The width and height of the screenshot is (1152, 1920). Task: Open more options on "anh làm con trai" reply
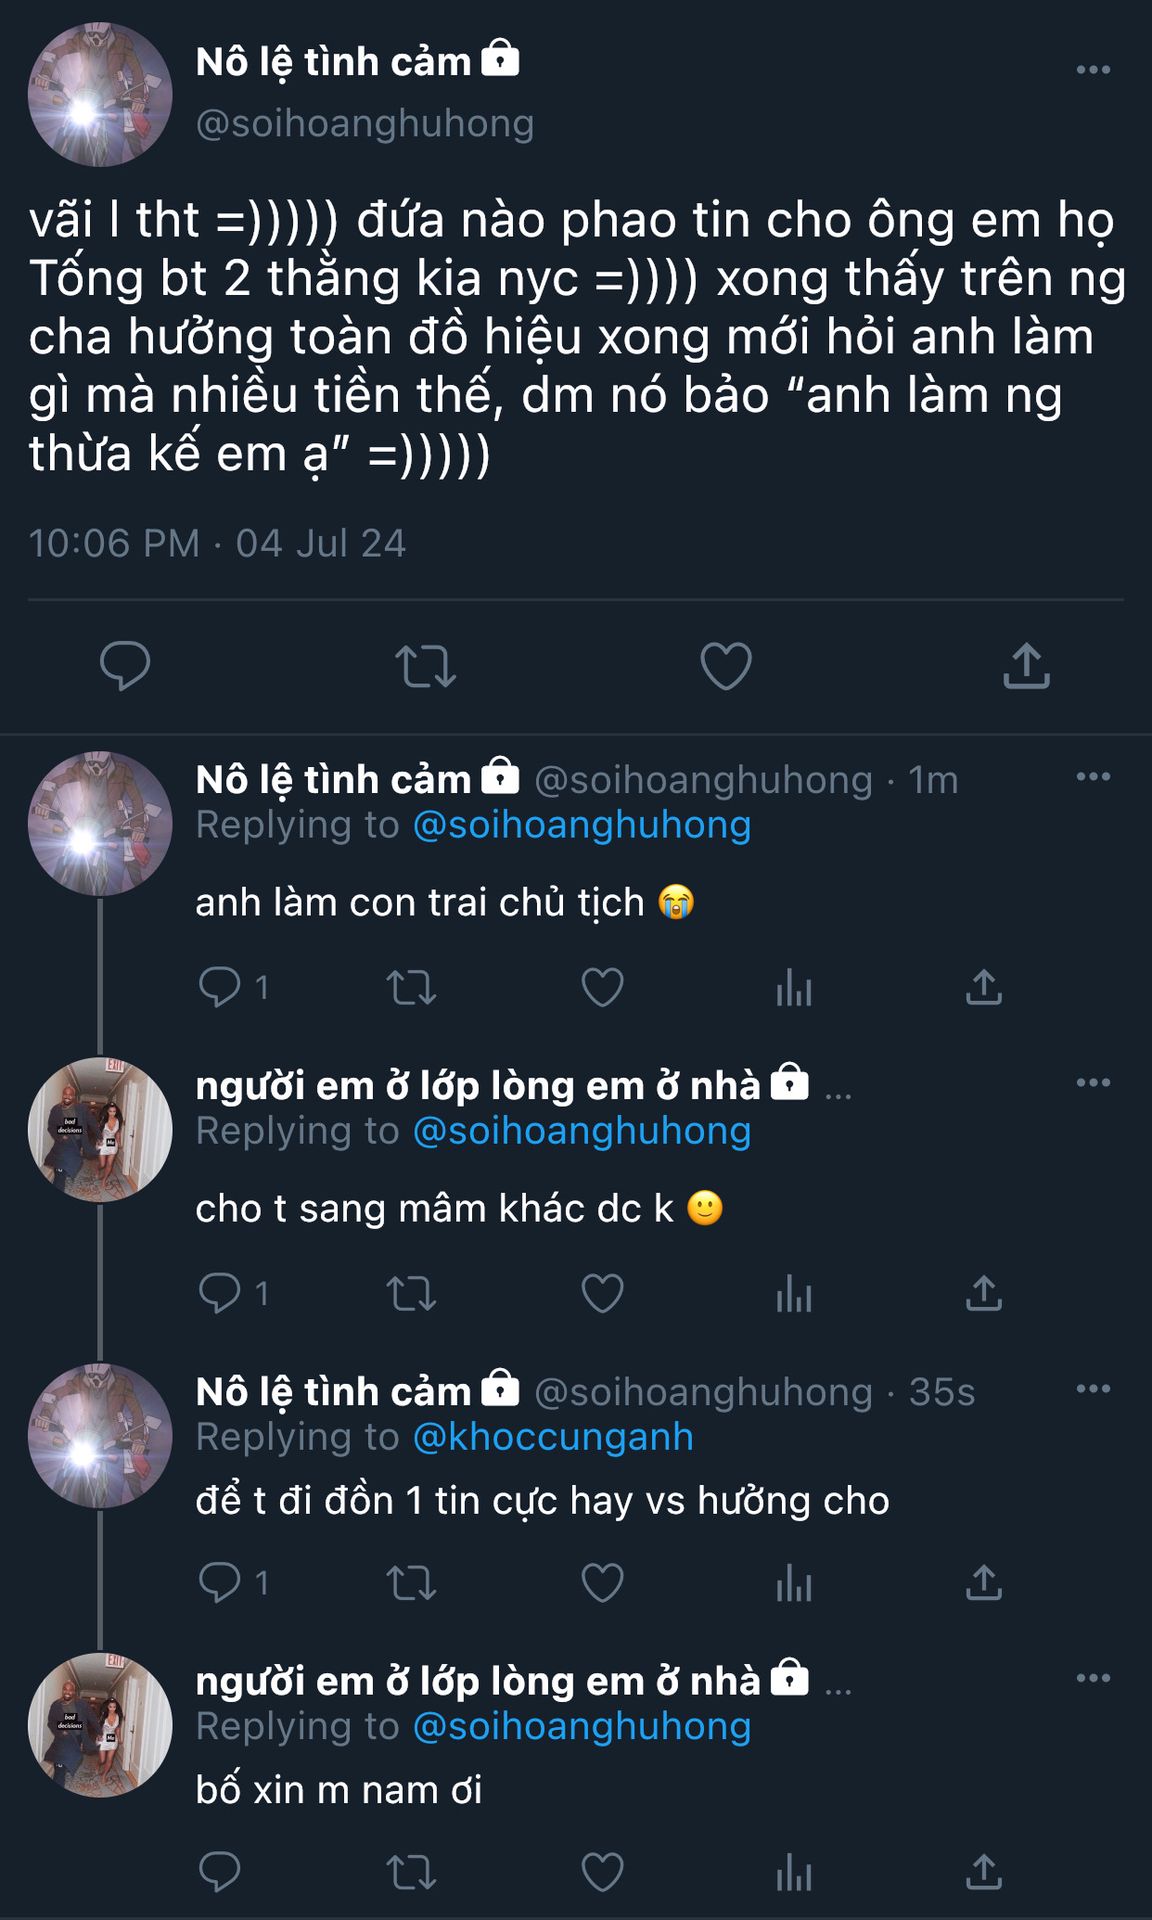[x=1093, y=777]
